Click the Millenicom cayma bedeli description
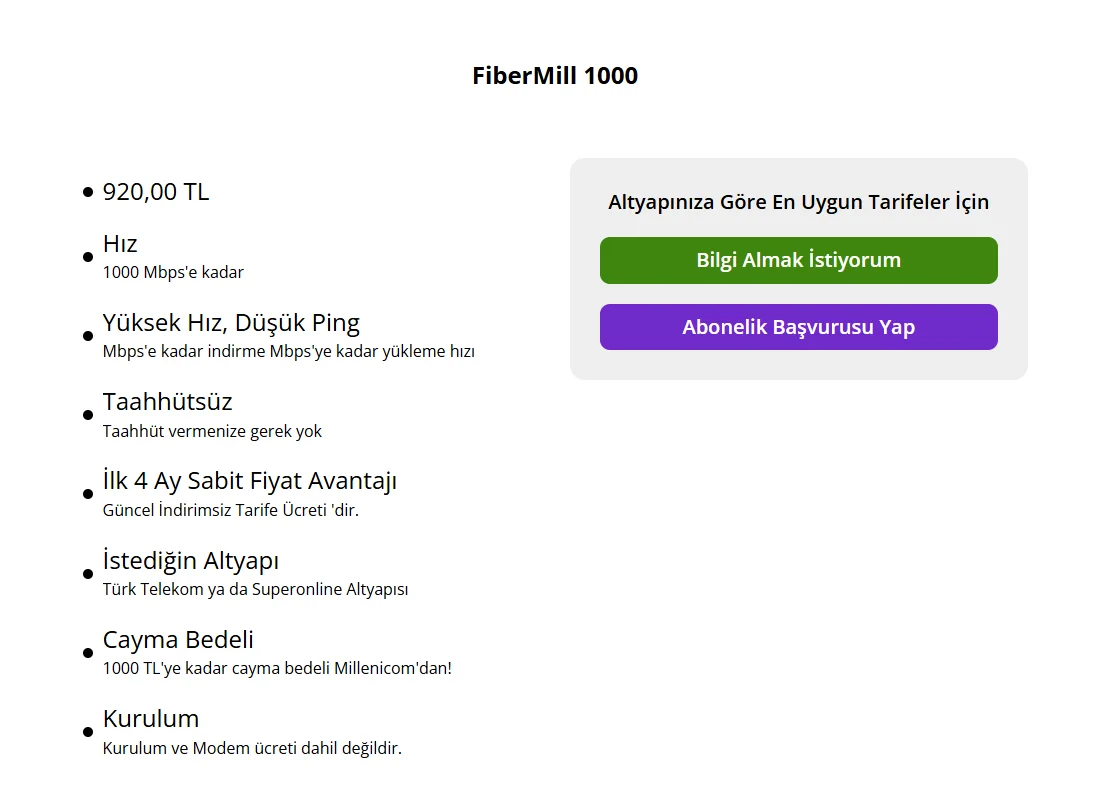Screen dimensions: 1101x787 click(x=277, y=668)
